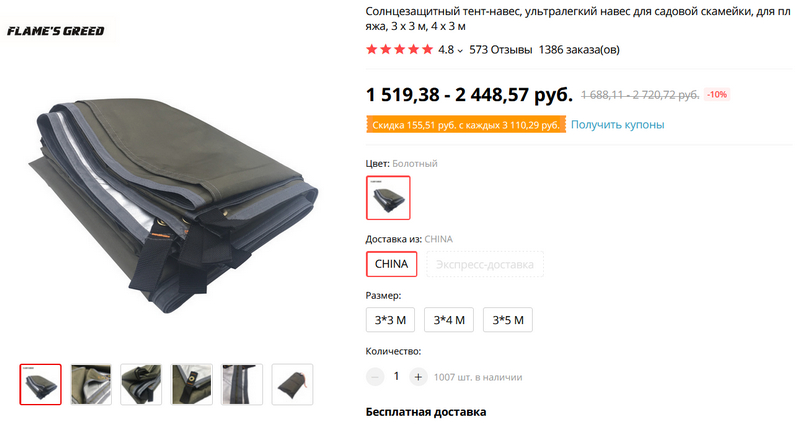Click the minus quantity decrease icon
Viewport: 800px width, 424px height.
click(375, 377)
